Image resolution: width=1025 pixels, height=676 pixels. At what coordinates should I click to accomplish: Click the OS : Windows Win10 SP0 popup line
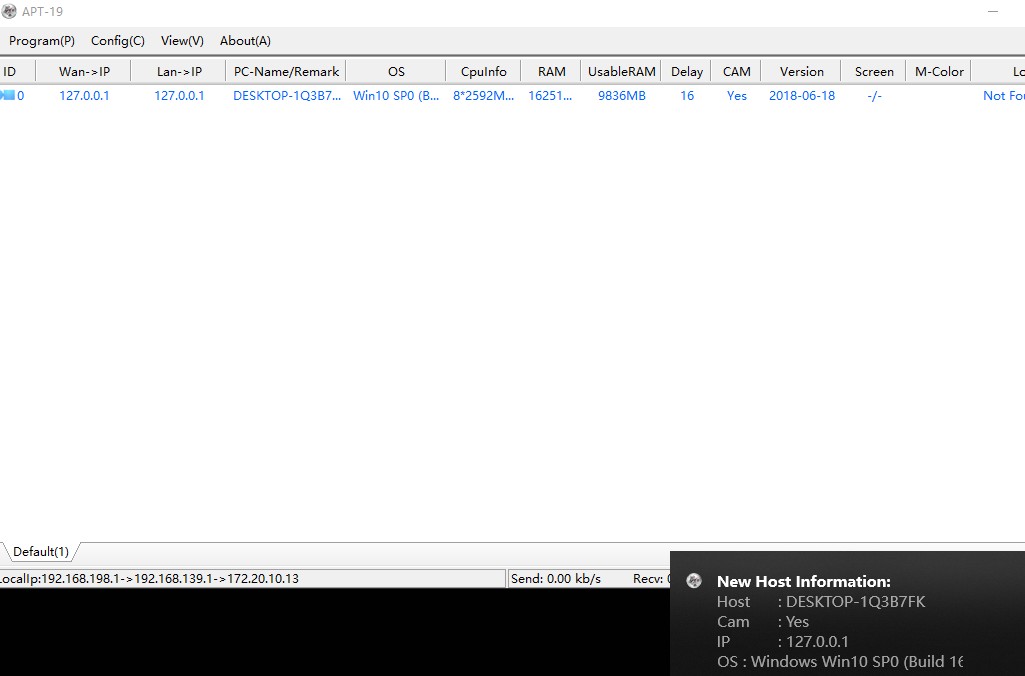tap(840, 662)
